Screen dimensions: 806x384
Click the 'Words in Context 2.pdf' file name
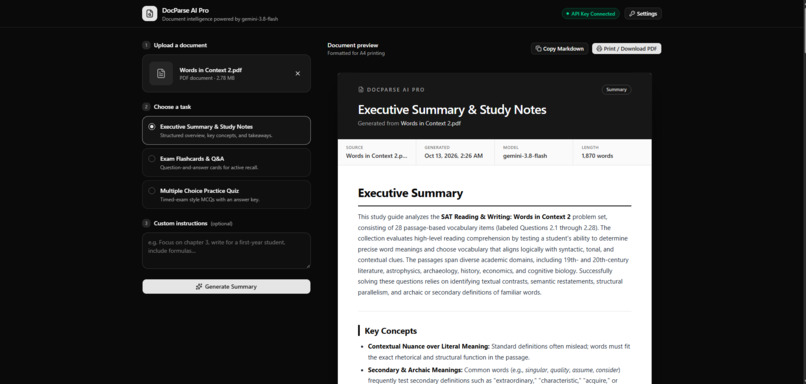pyautogui.click(x=211, y=70)
